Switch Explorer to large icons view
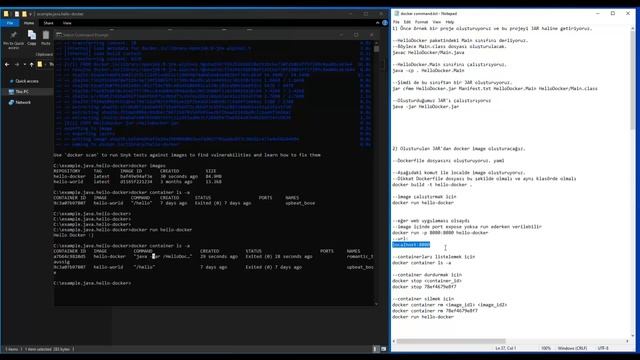This screenshot has width=640, height=360. click(x=383, y=349)
